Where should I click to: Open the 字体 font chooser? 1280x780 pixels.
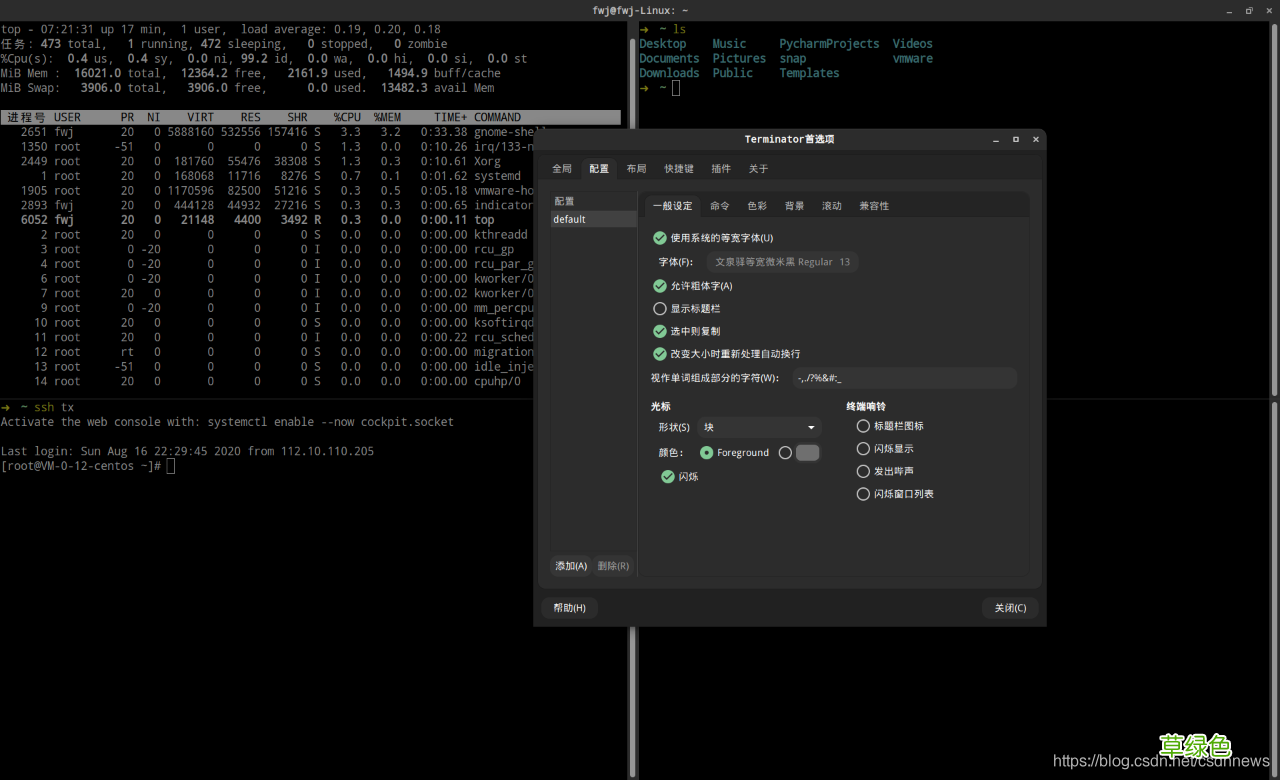pos(782,262)
